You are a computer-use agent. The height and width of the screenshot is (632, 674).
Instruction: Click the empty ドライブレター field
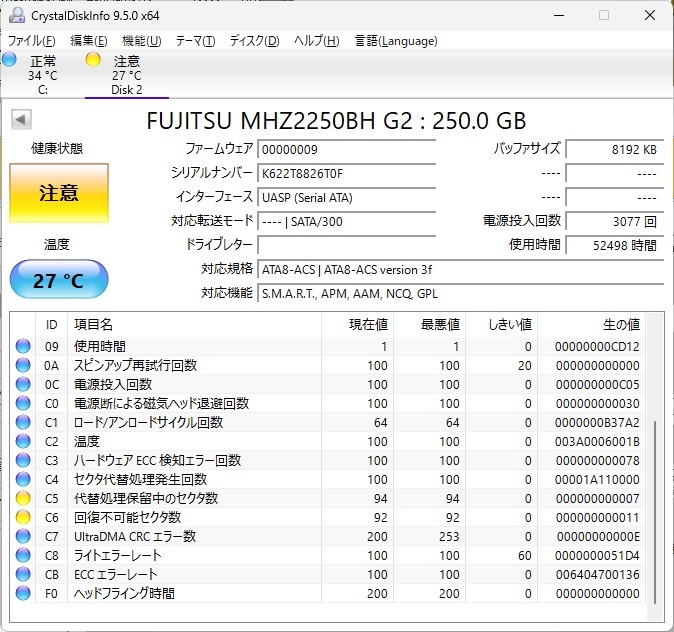(x=346, y=245)
